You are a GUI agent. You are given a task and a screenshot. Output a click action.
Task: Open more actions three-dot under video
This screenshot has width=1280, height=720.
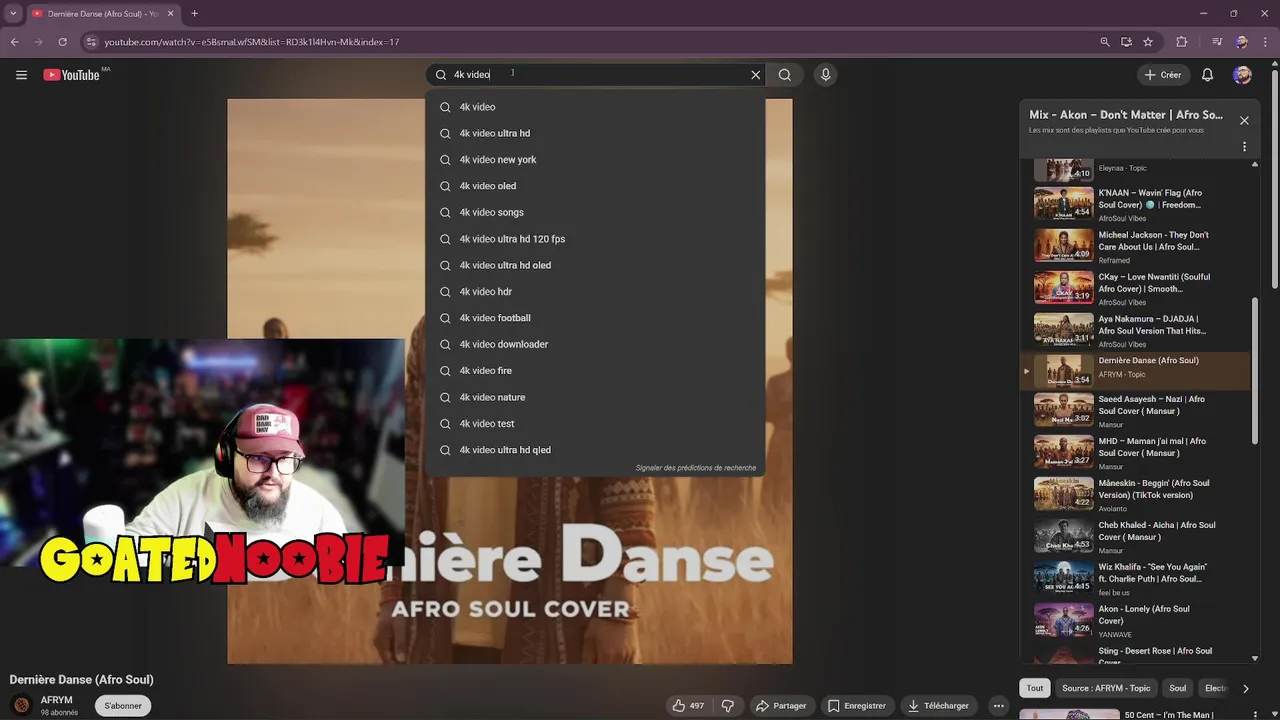(x=998, y=706)
